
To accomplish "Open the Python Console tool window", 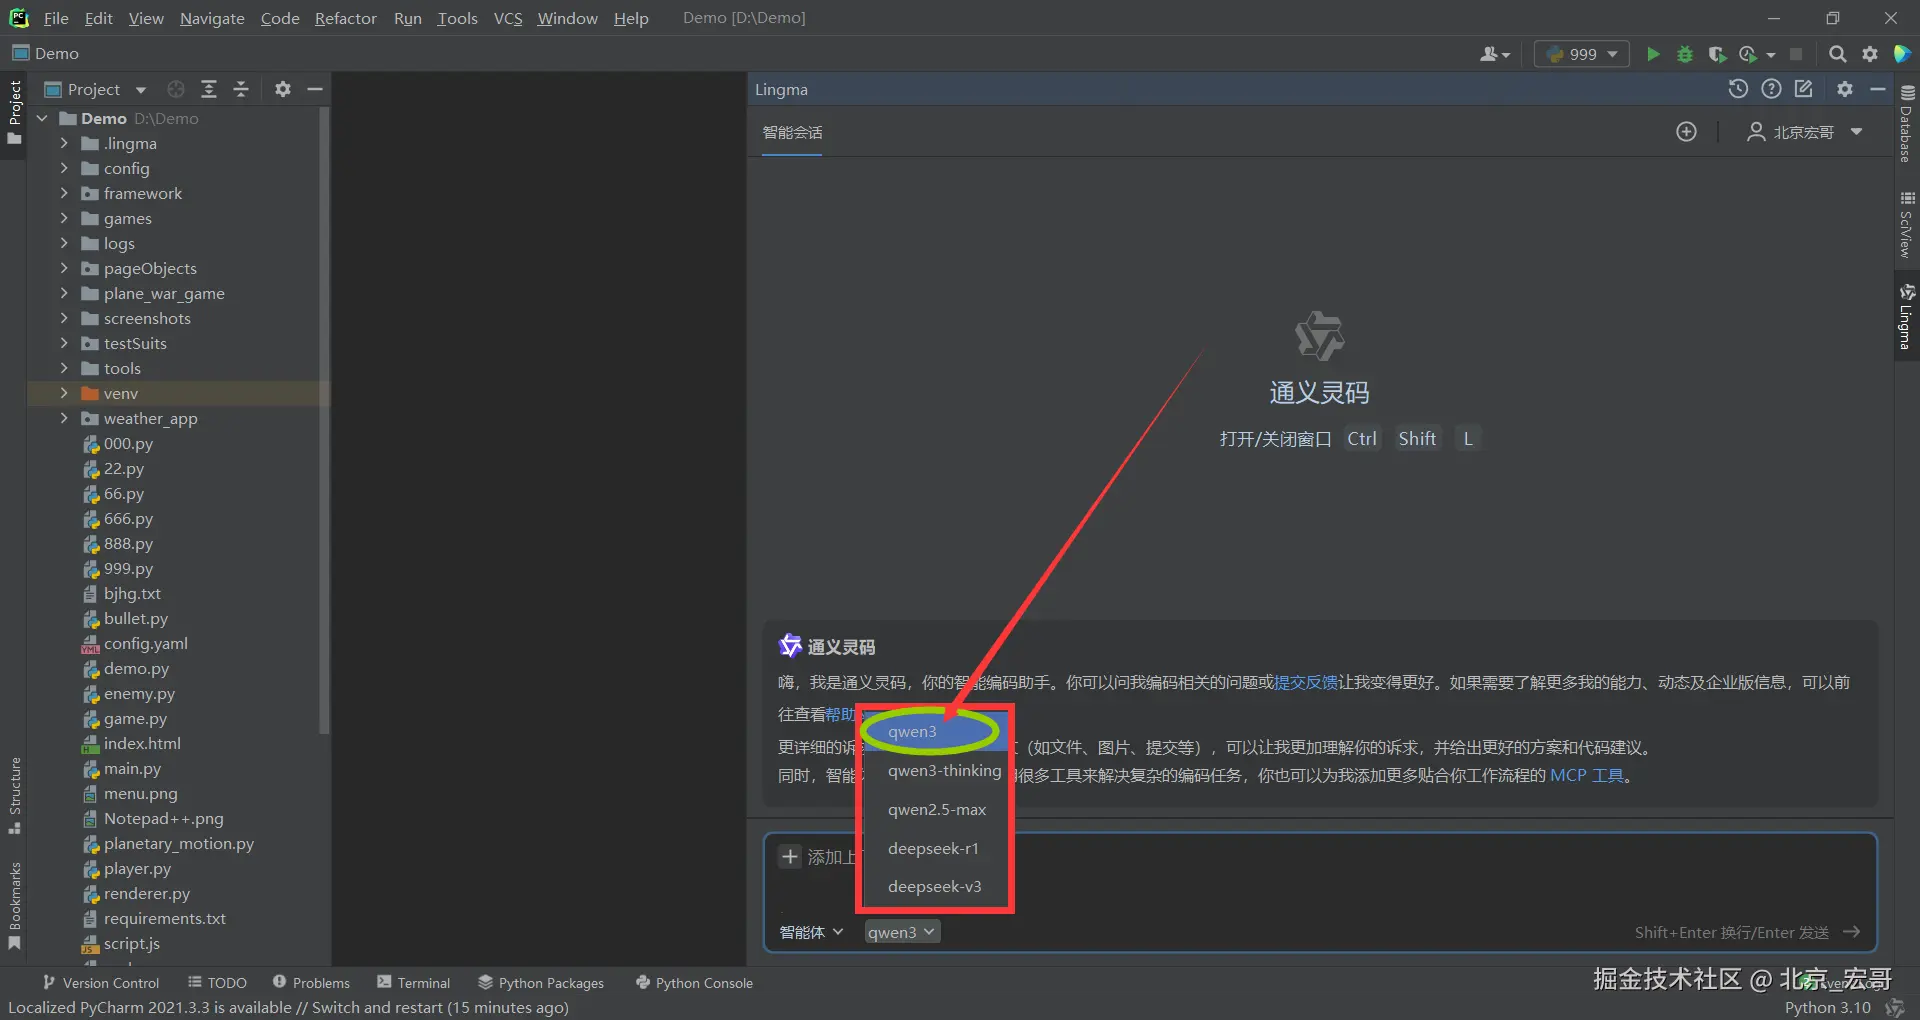I will click(694, 983).
